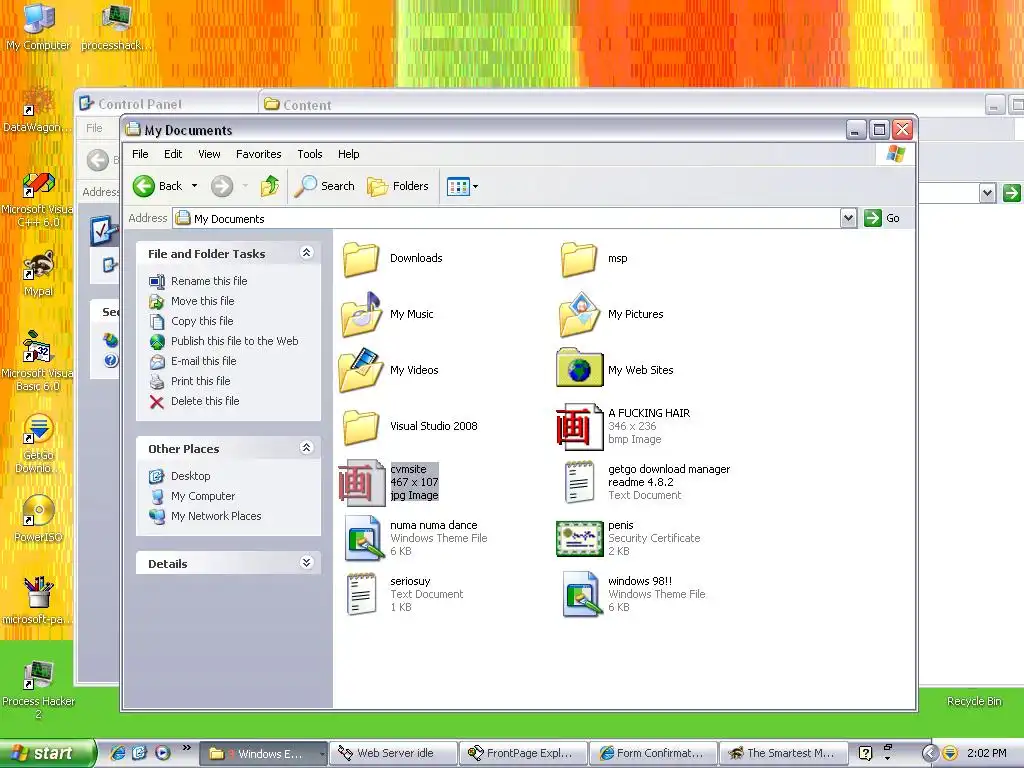Viewport: 1024px width, 768px height.
Task: Launch Internet Explorer from Quick Launch
Action: point(118,753)
